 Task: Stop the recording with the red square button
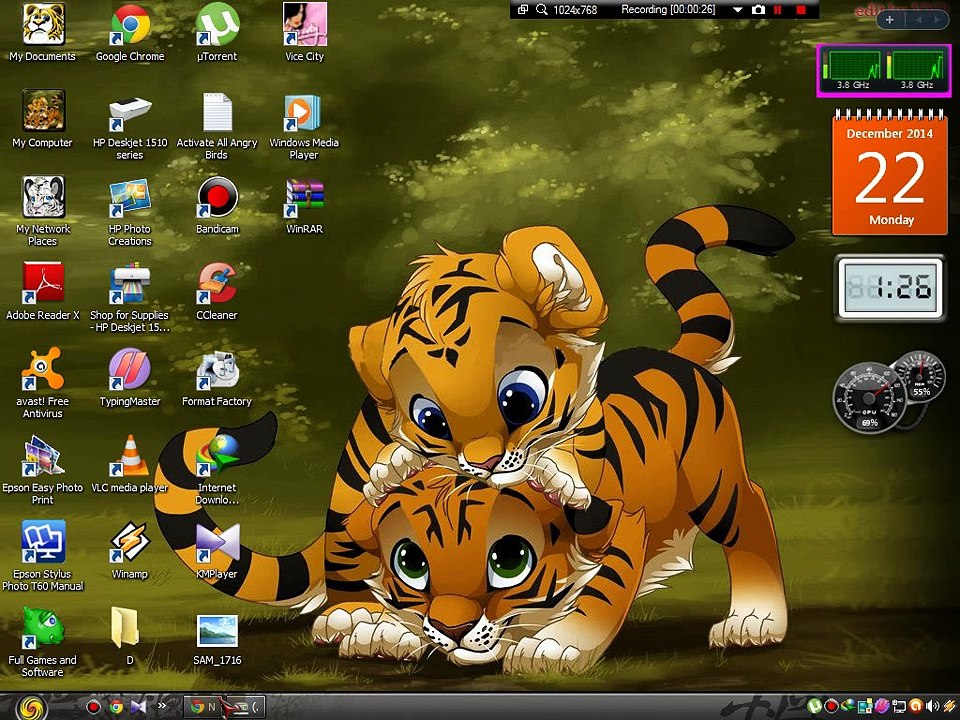(x=801, y=9)
